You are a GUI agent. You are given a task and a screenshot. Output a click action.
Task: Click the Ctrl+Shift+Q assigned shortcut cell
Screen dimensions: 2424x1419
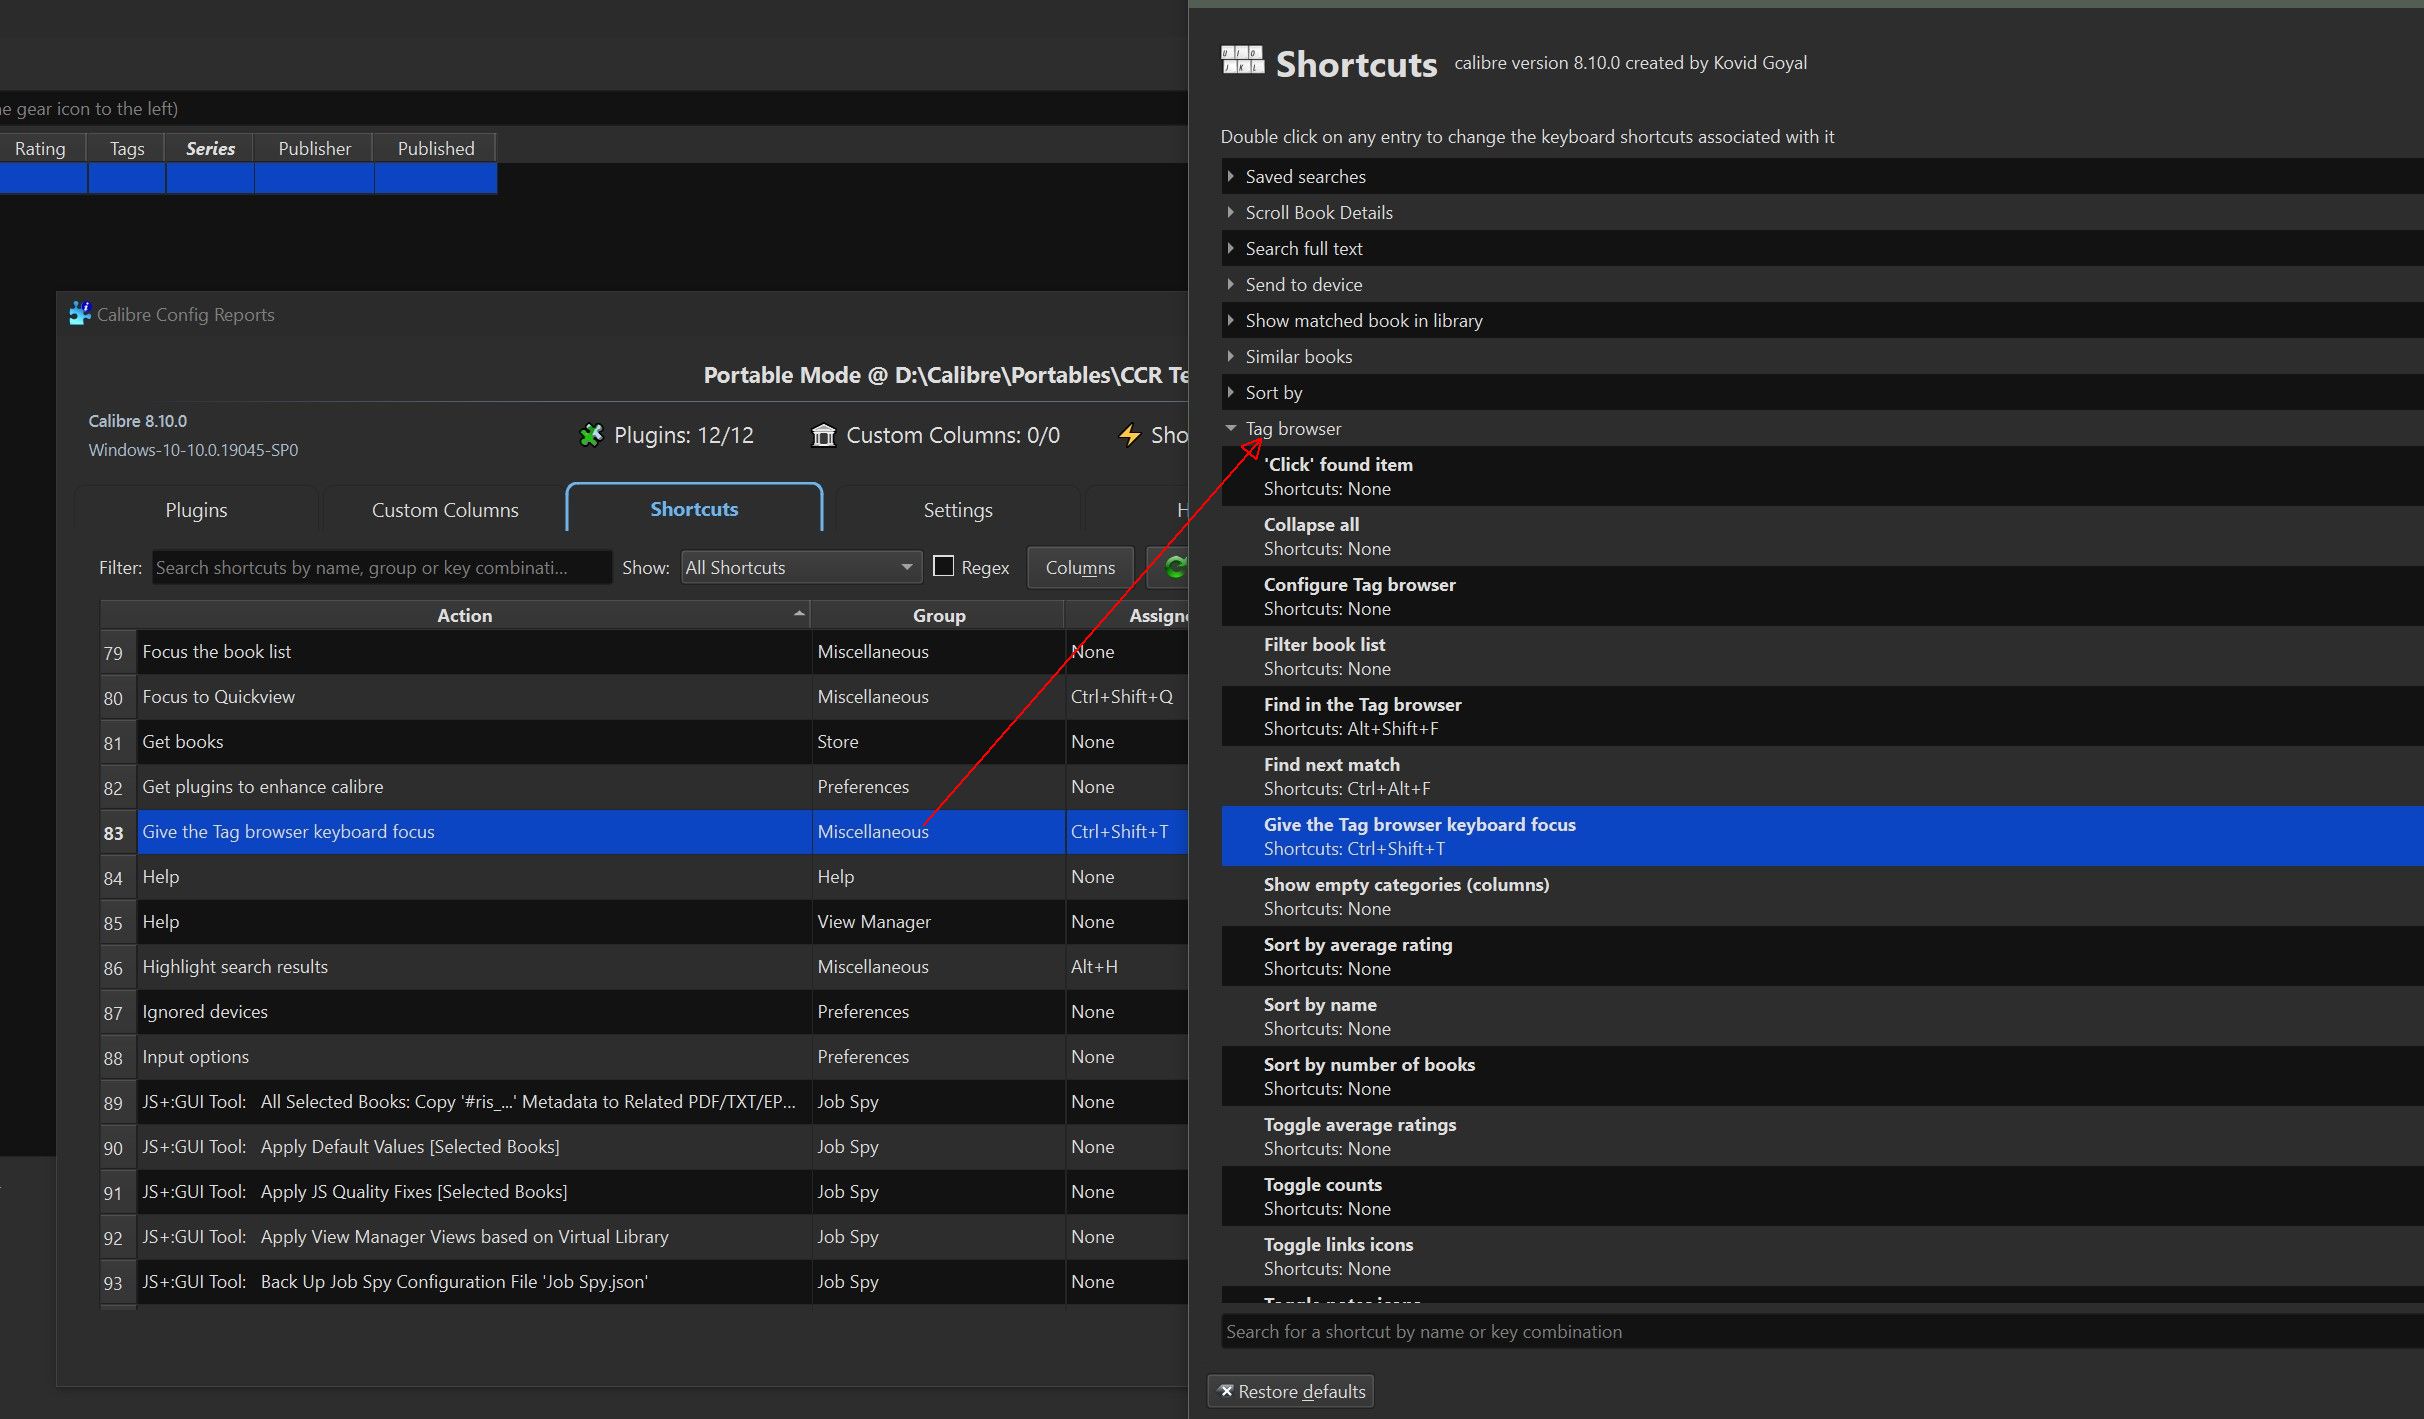(x=1126, y=696)
